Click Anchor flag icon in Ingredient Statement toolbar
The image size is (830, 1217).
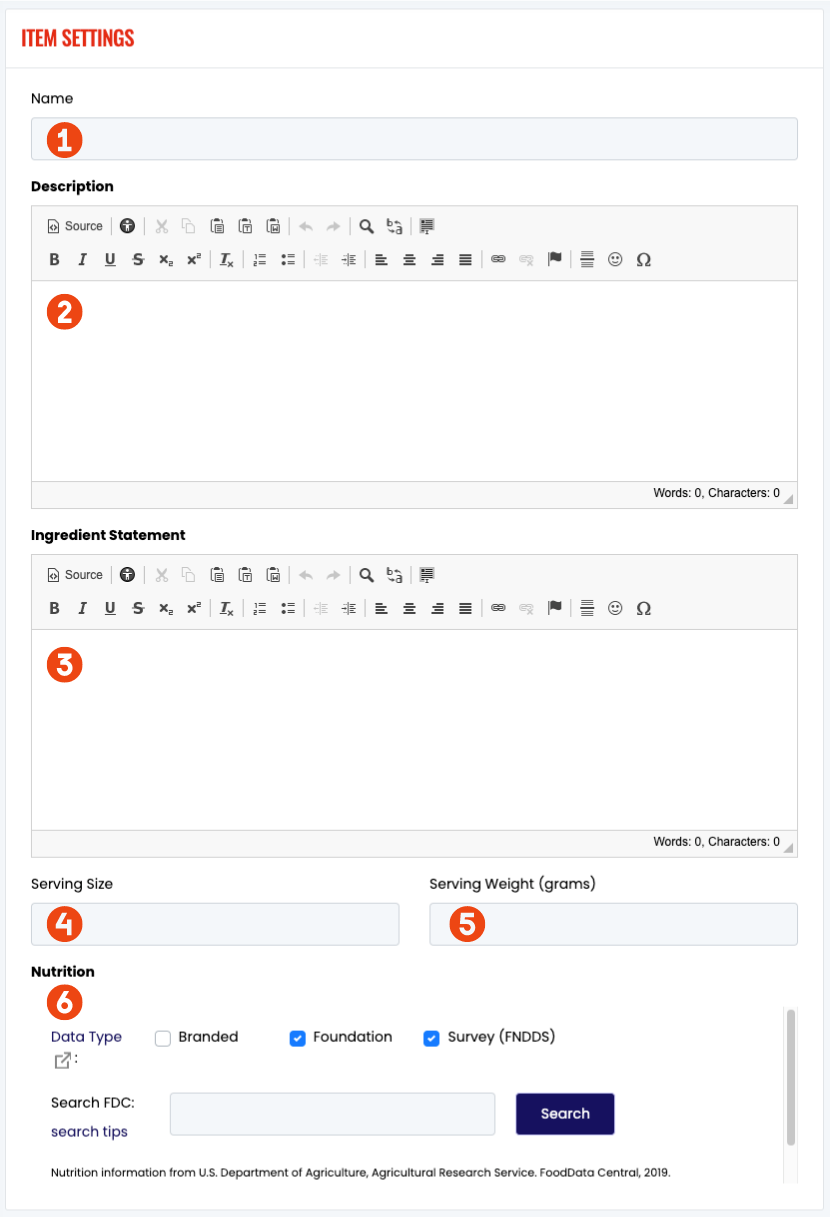pos(555,609)
